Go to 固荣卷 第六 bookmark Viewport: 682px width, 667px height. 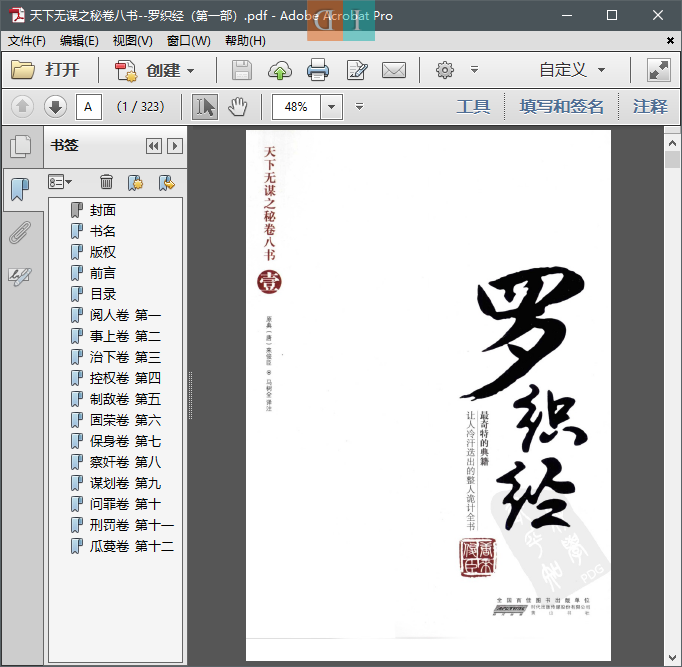125,420
